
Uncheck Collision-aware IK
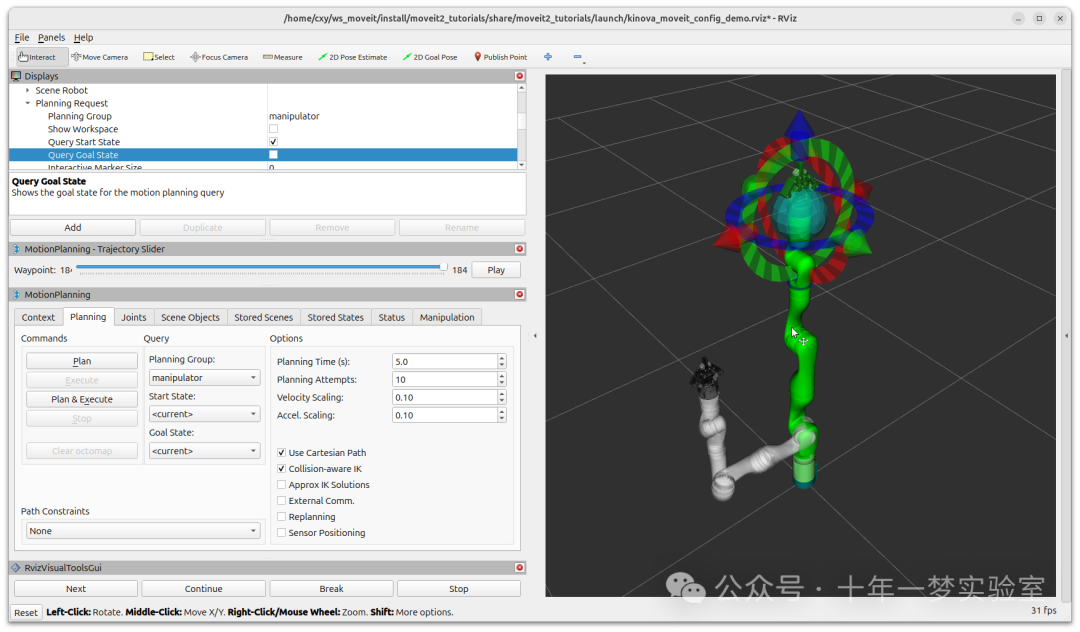(x=281, y=468)
